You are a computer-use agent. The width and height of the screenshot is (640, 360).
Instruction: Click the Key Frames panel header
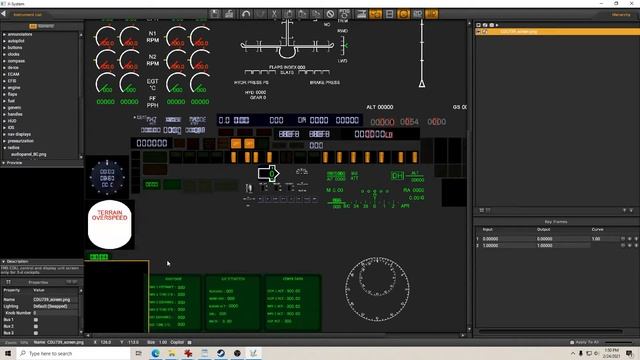coord(556,222)
